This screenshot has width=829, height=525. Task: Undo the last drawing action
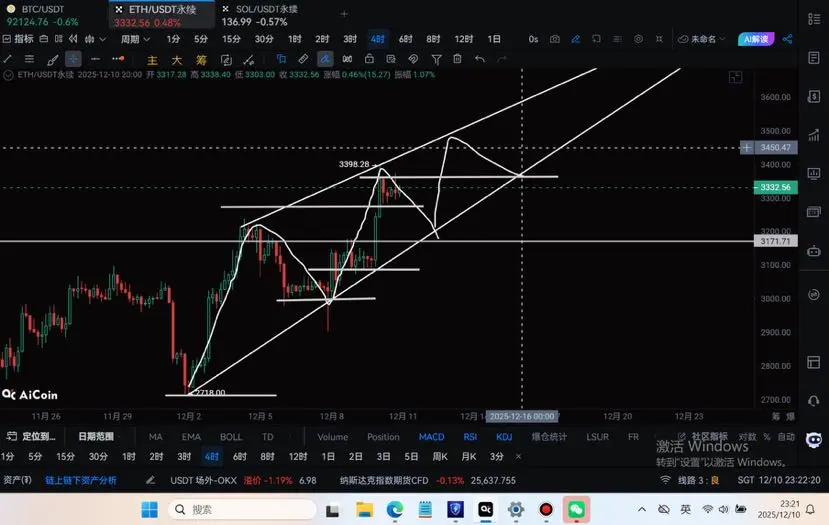[480, 59]
